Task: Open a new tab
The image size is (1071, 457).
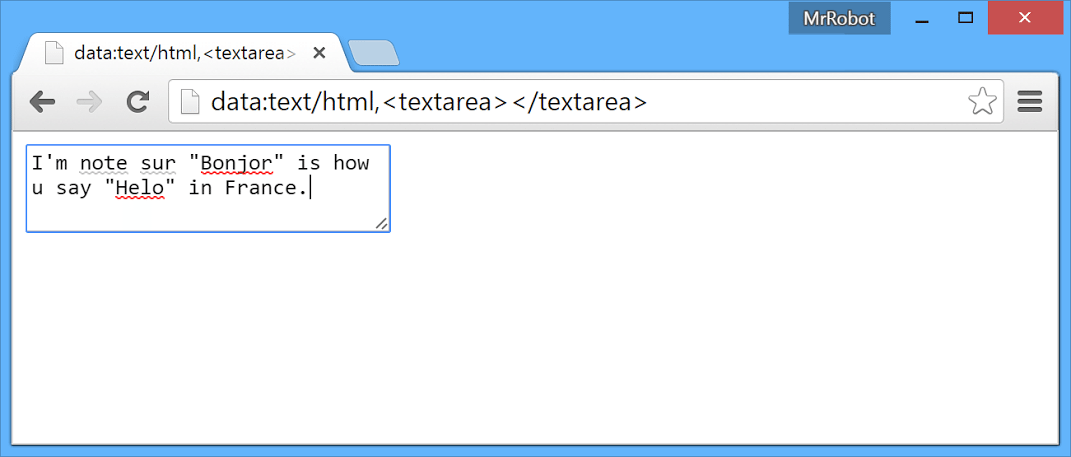Action: (374, 53)
